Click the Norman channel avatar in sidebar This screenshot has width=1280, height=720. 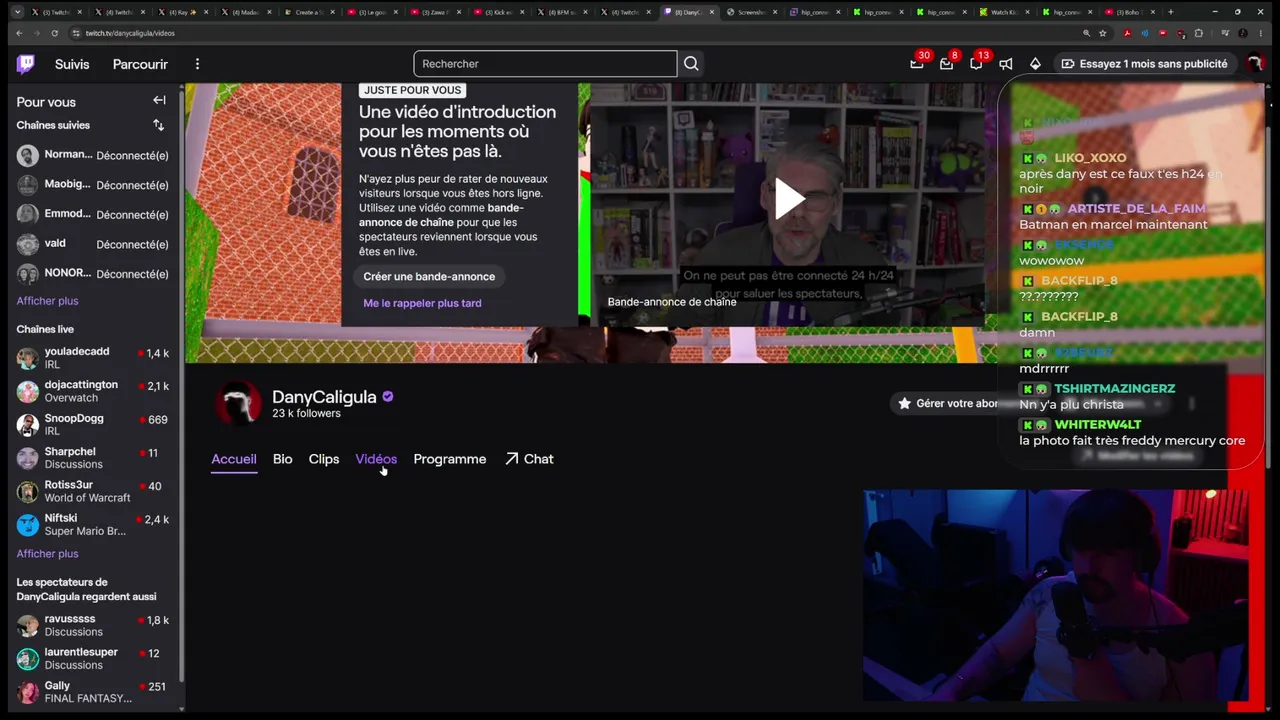(x=28, y=155)
